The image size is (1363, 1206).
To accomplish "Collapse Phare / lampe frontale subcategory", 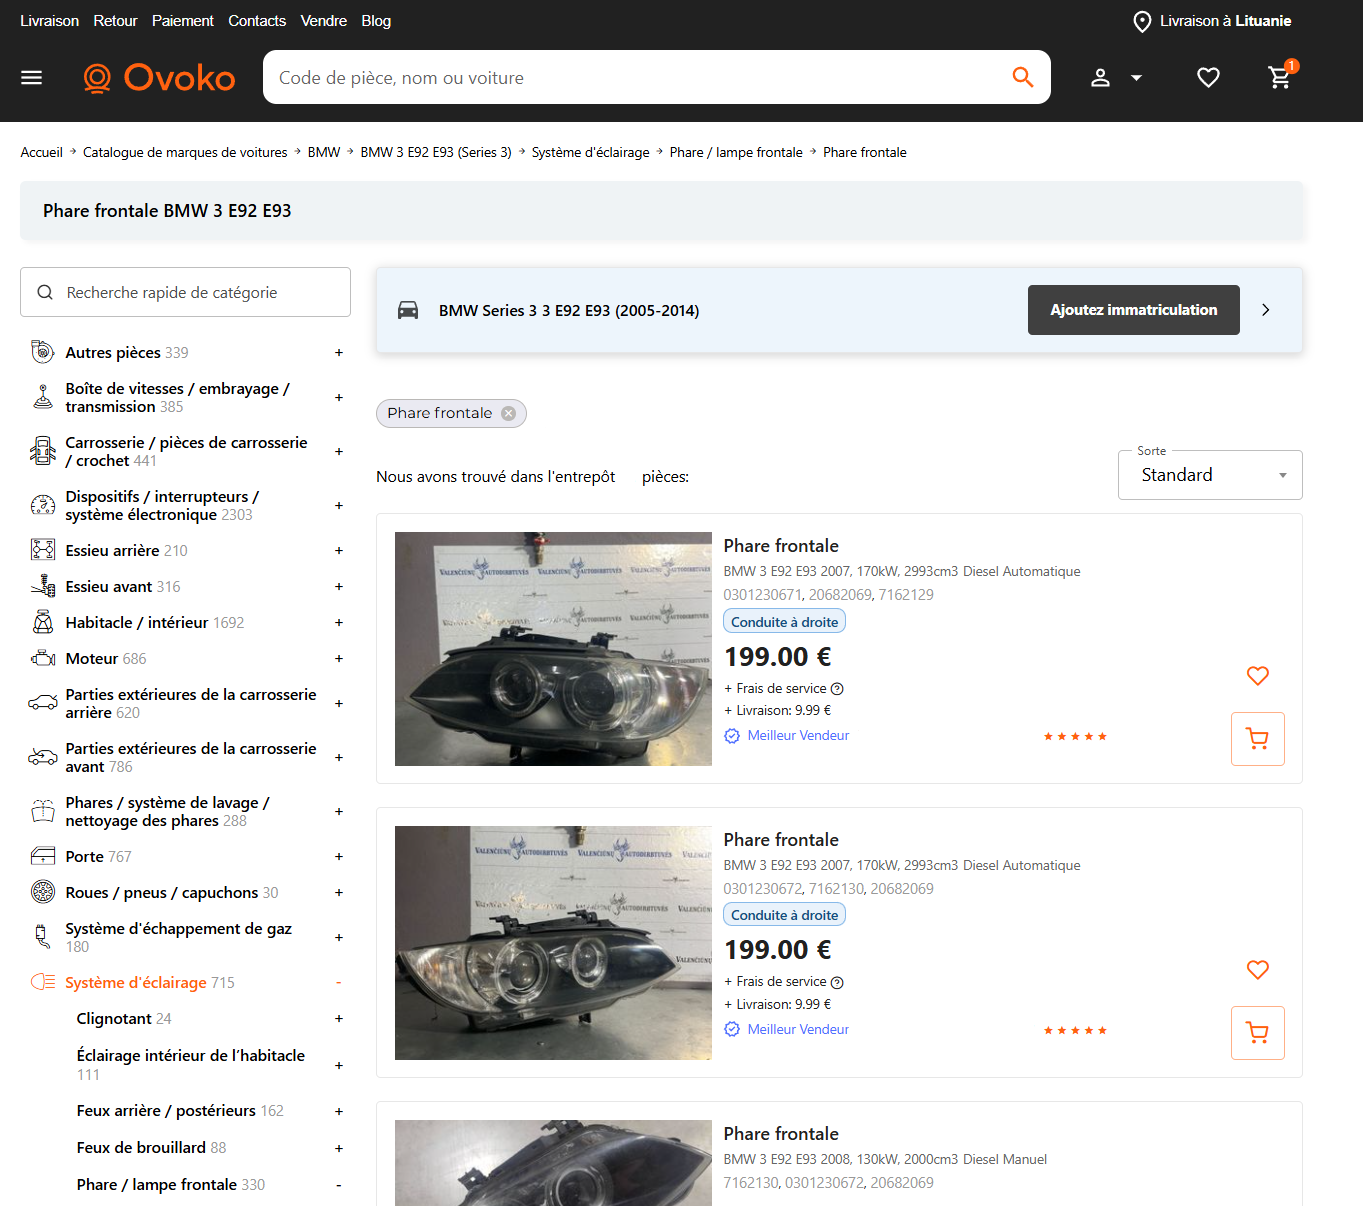I will [x=339, y=1185].
